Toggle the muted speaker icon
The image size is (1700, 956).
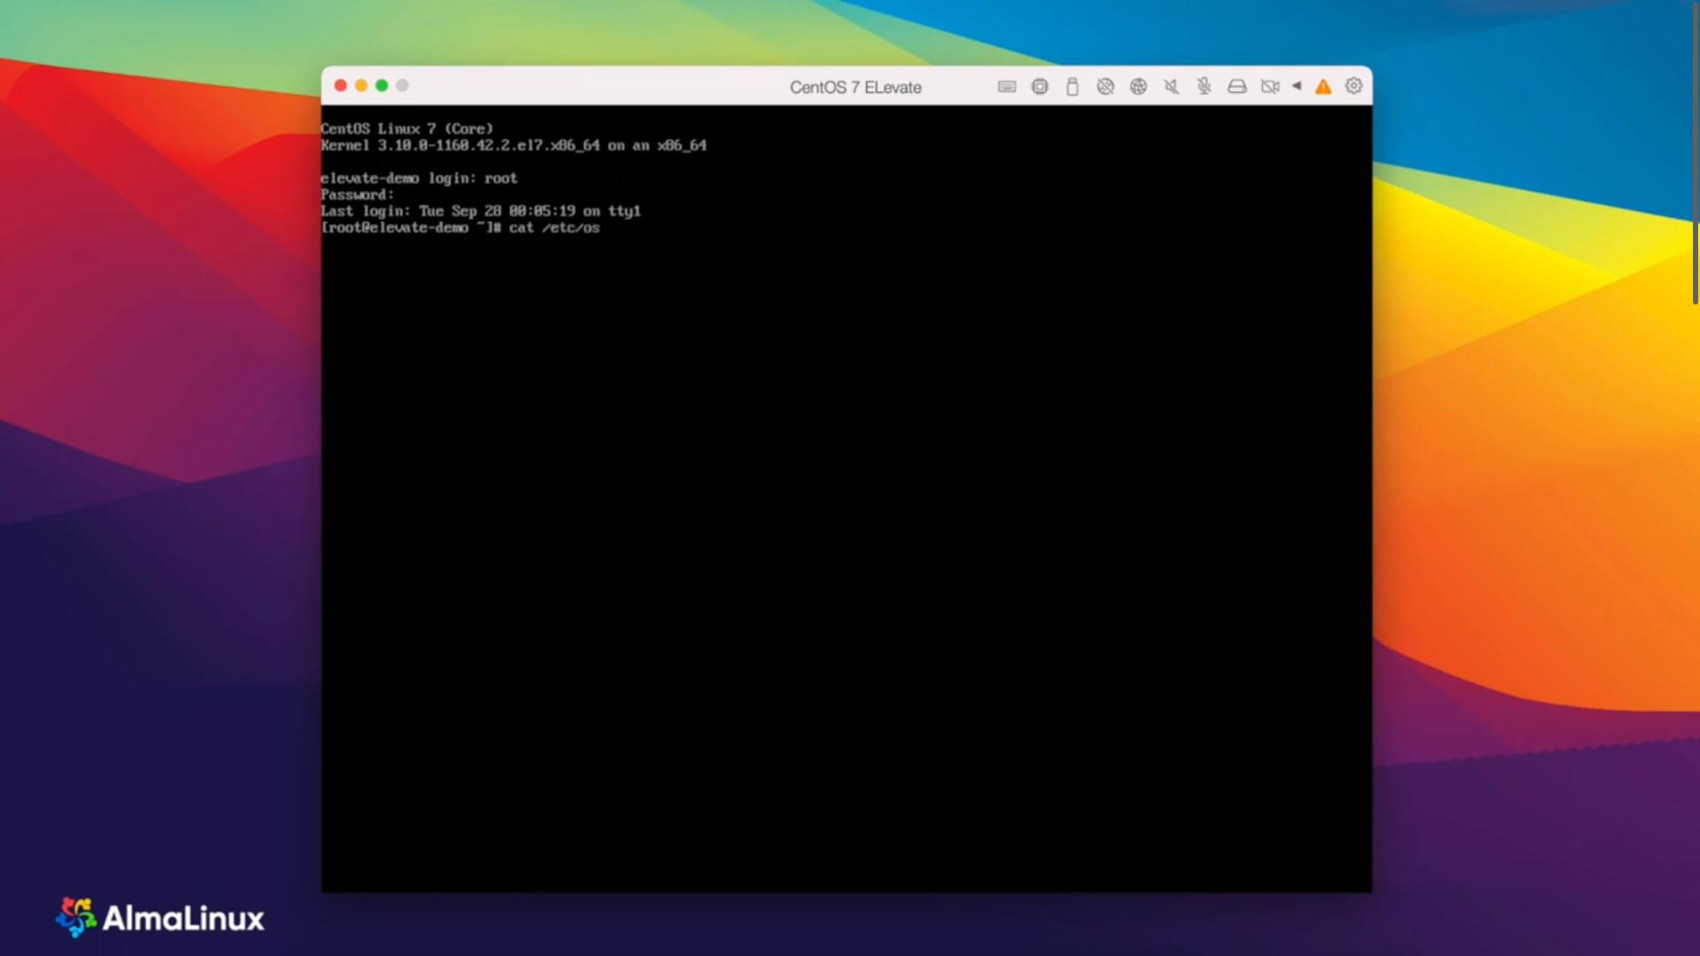[1171, 87]
